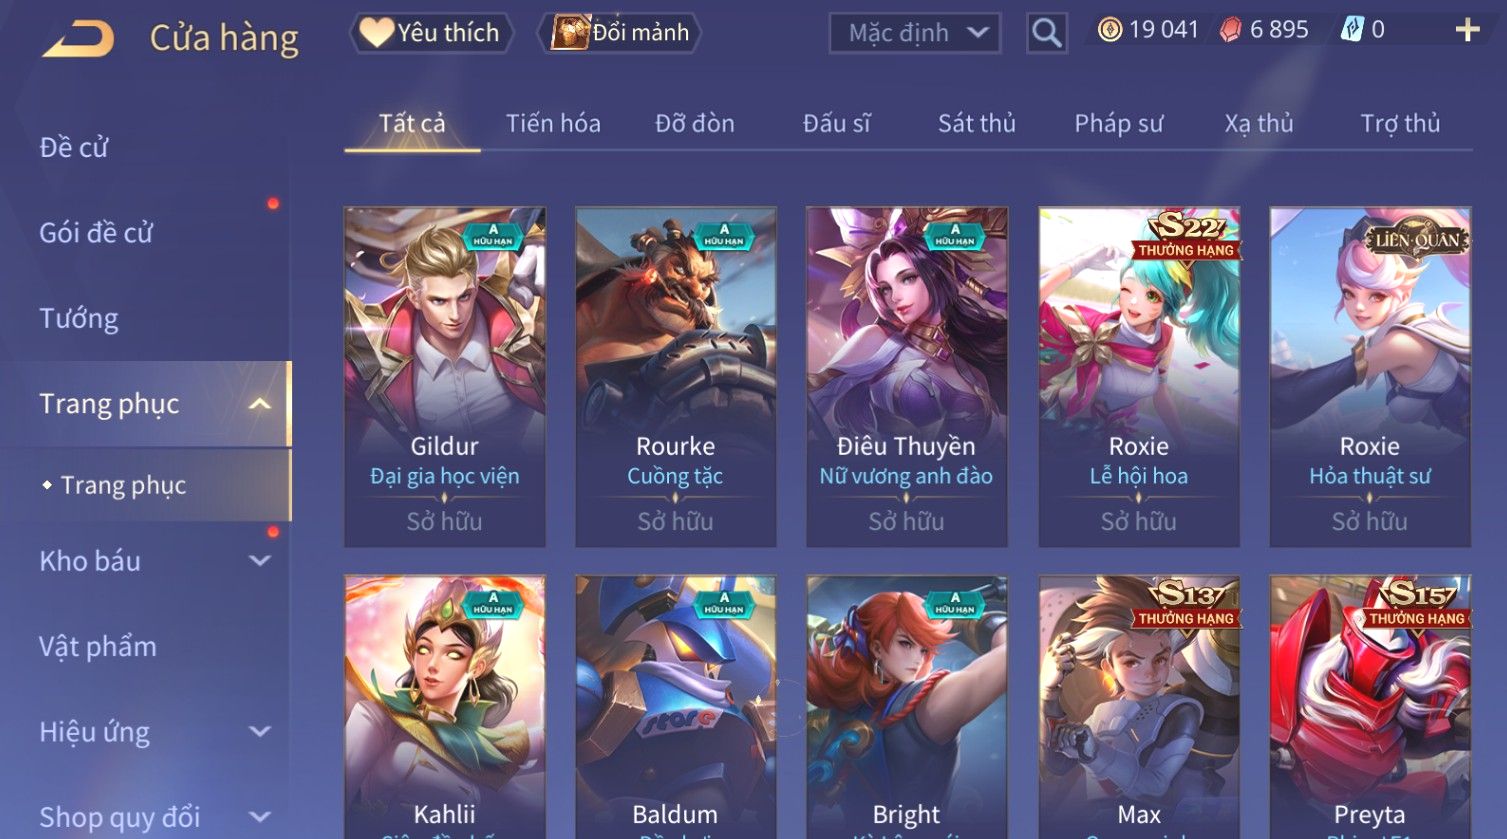This screenshot has height=839, width=1507.
Task: Click the back arrow icon
Action: coord(78,39)
